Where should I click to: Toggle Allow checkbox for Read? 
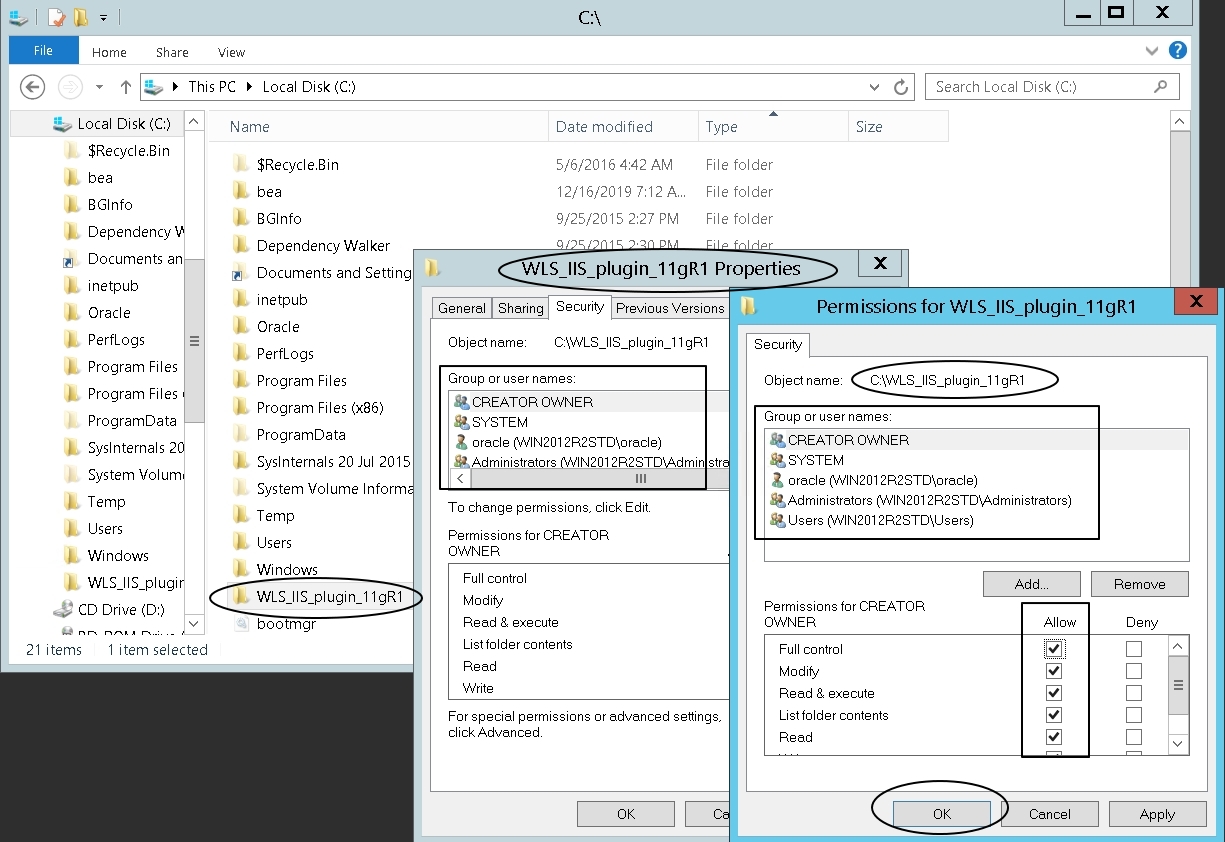[1053, 737]
